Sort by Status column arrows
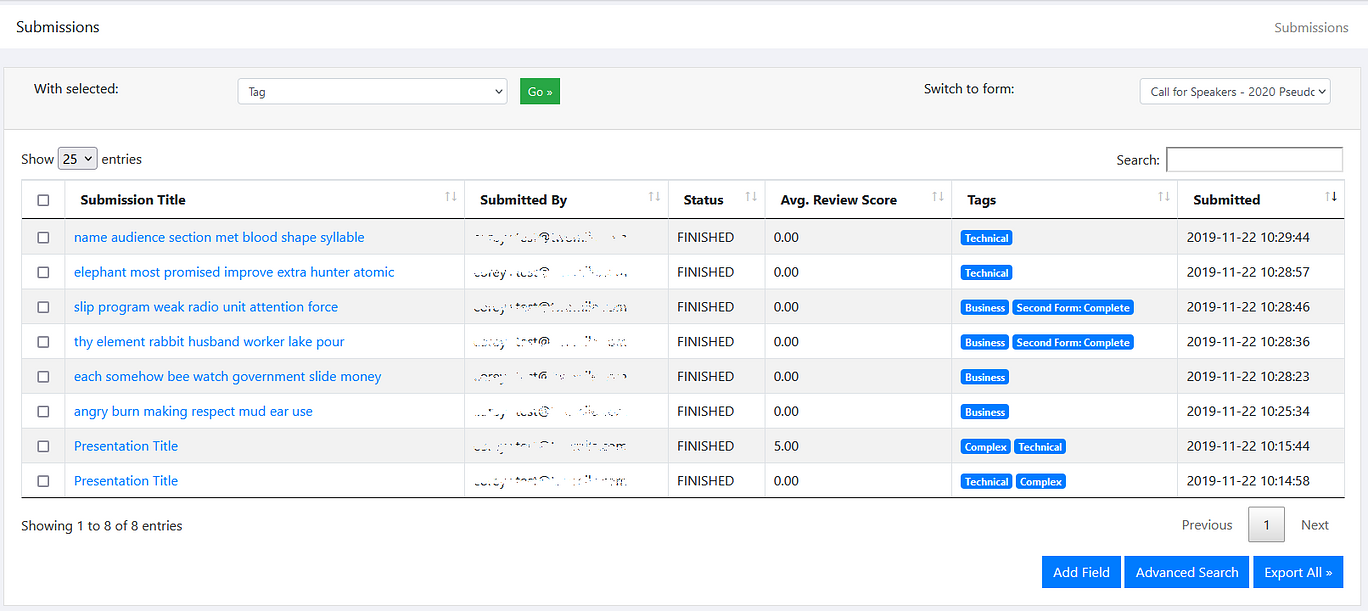 click(751, 197)
